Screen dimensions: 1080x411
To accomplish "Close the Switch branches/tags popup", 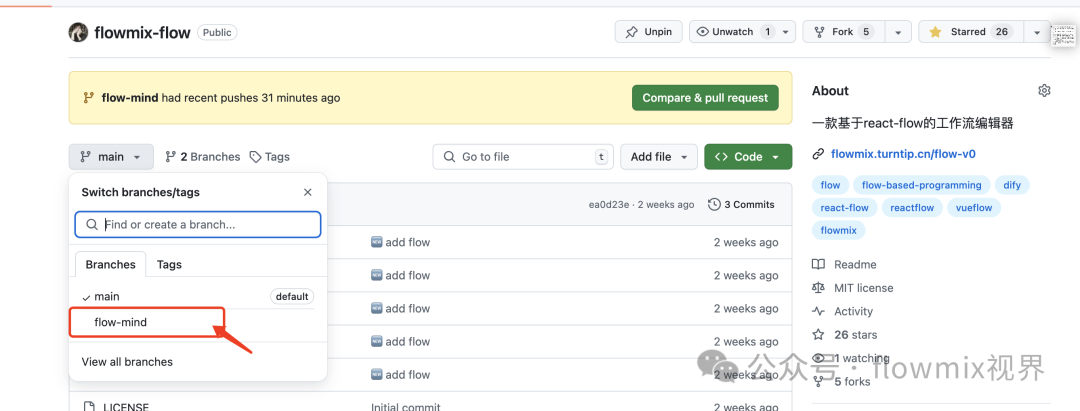I will [x=308, y=193].
